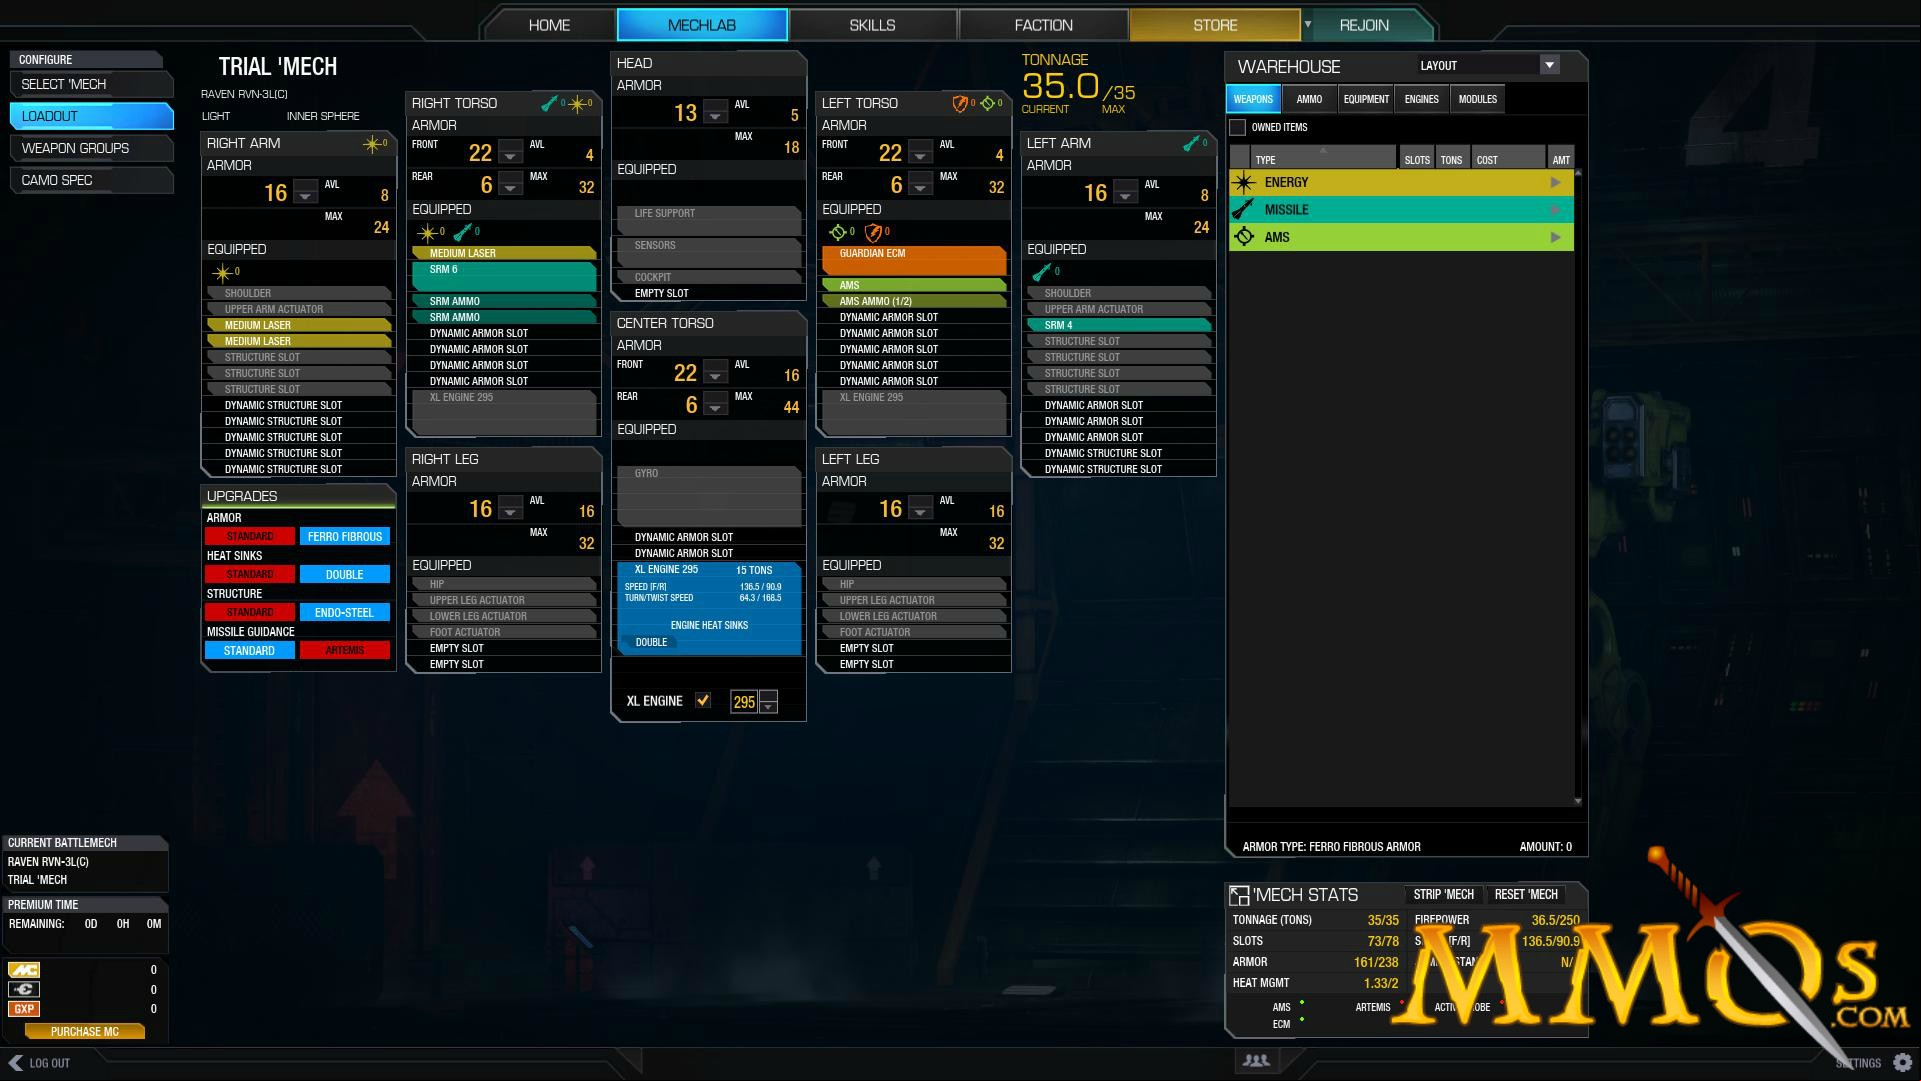
Task: Click the C-Bills currency icon
Action: (24, 990)
